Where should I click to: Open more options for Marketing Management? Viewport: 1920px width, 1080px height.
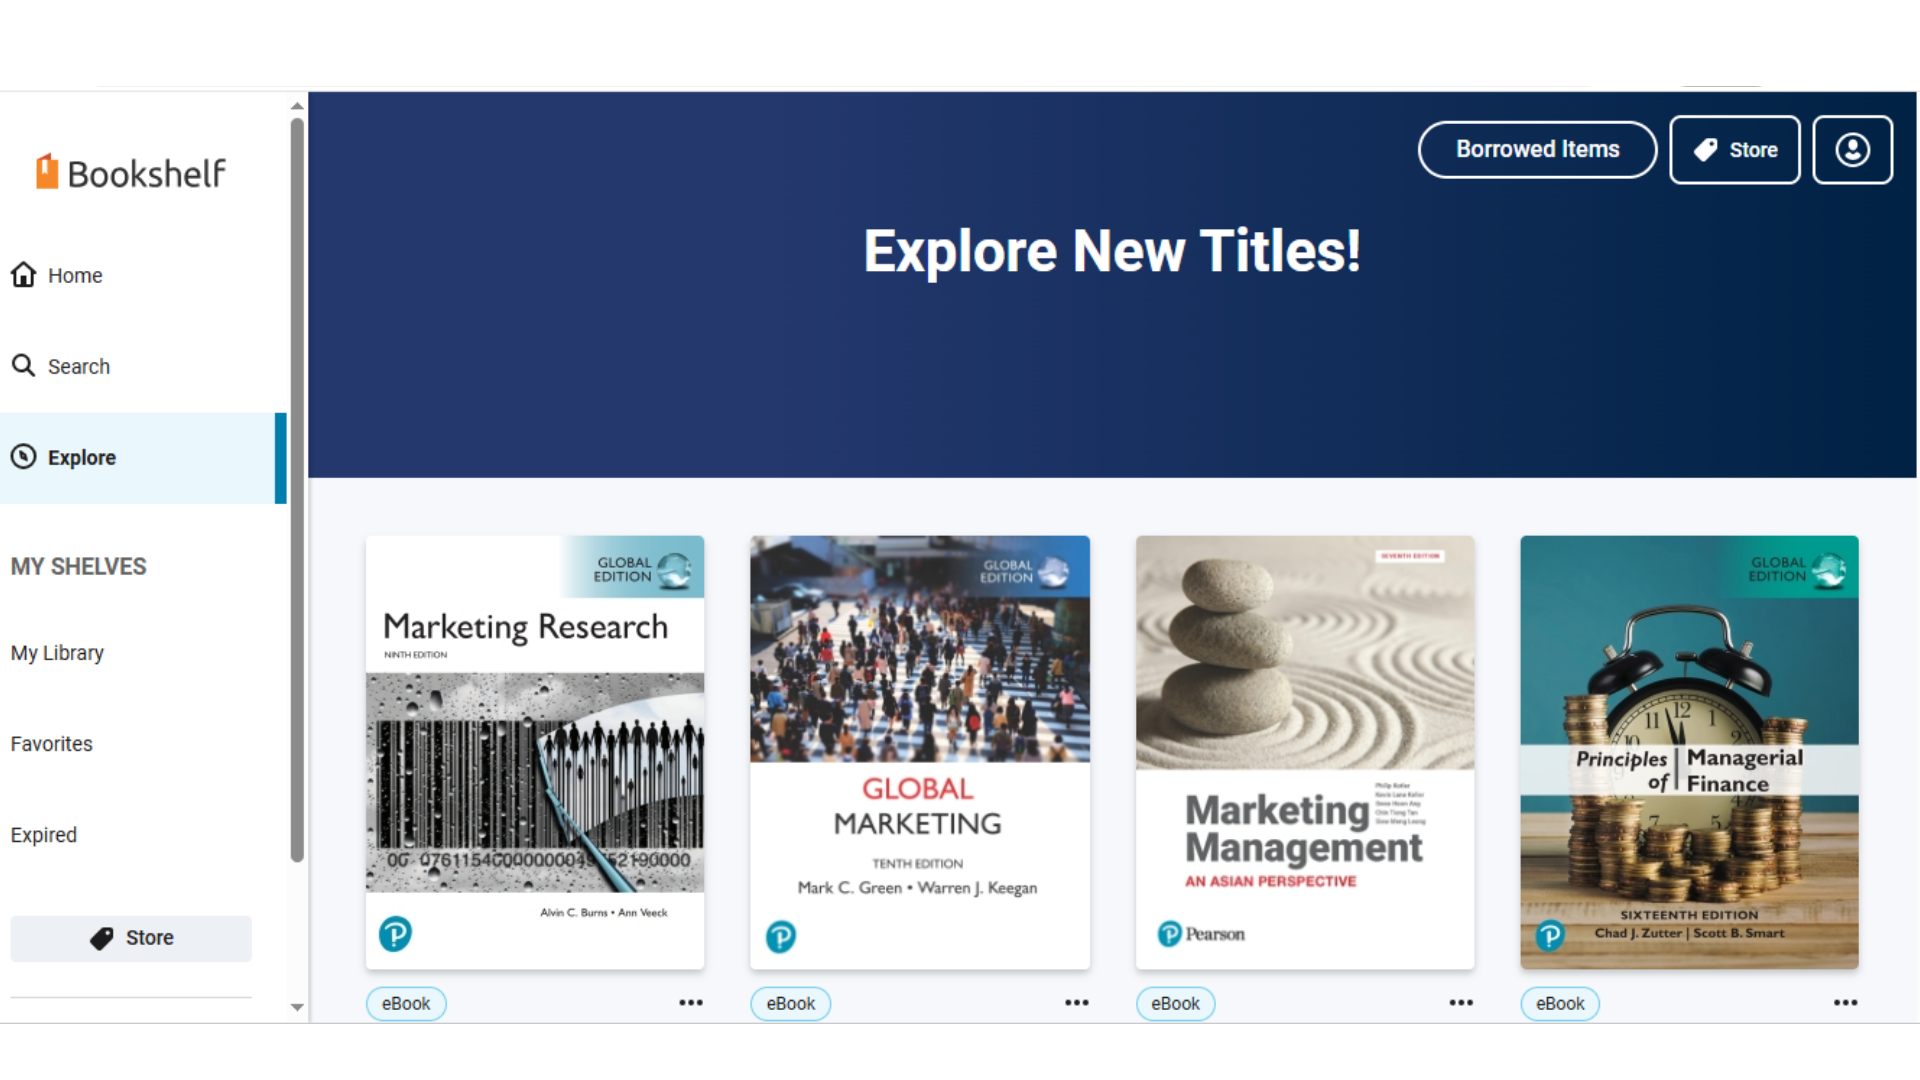click(x=1461, y=1002)
